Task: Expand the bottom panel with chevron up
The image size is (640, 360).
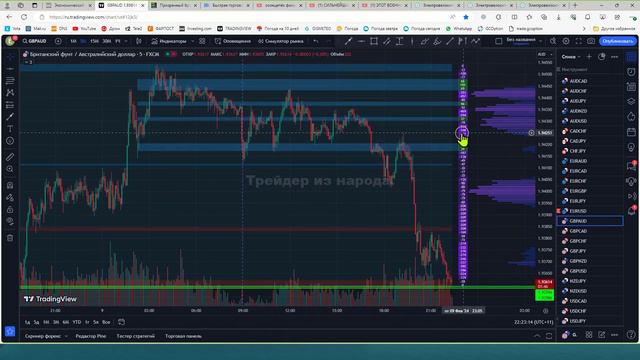Action: click(537, 336)
